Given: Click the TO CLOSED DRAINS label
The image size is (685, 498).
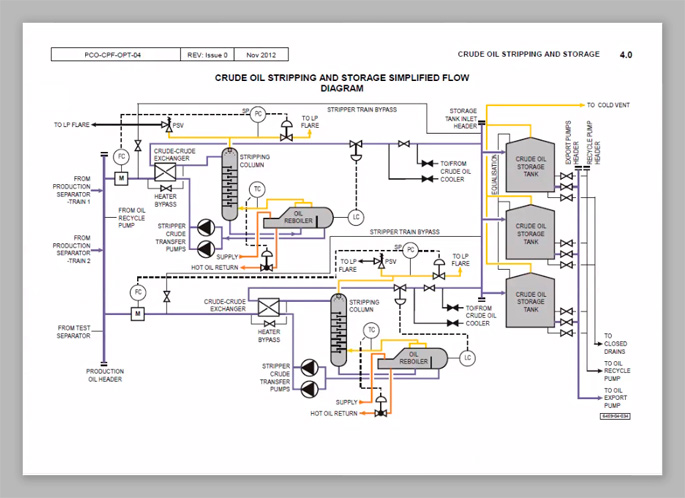Looking at the screenshot, I should (615, 343).
